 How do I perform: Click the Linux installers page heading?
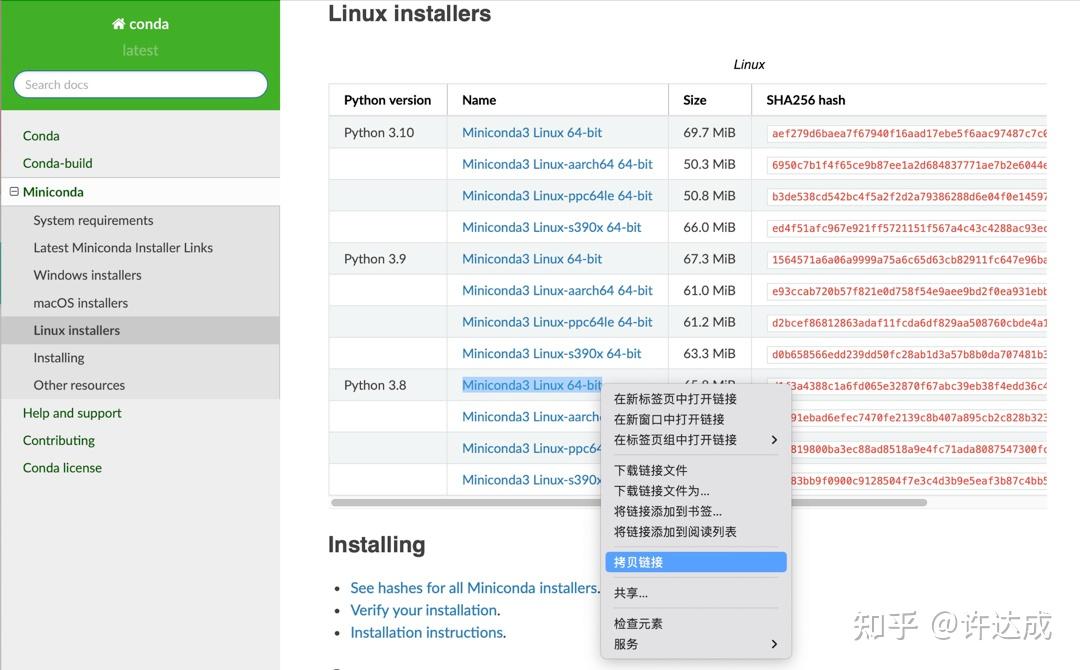(x=410, y=14)
